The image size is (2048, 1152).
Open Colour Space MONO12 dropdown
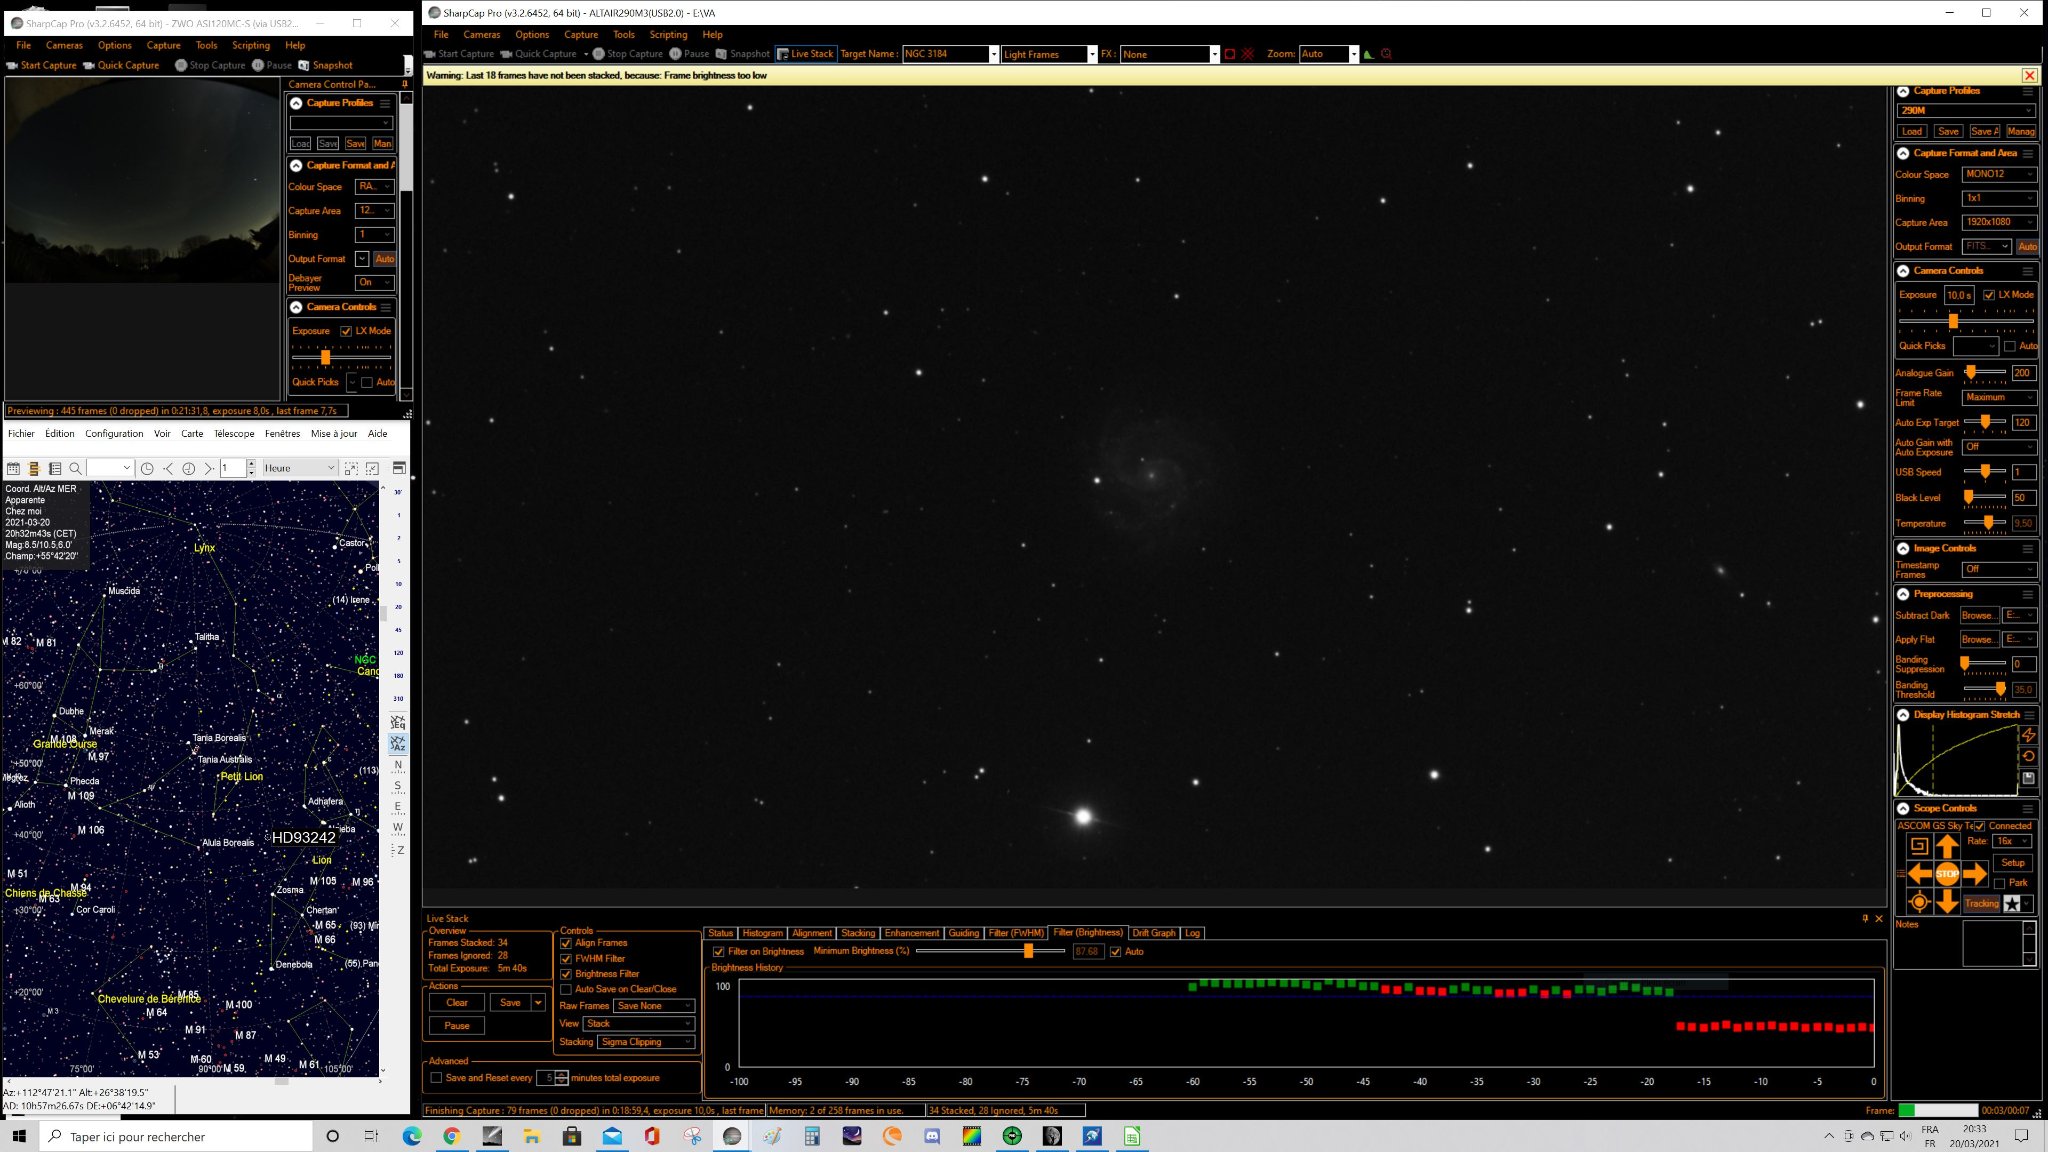tap(1998, 174)
